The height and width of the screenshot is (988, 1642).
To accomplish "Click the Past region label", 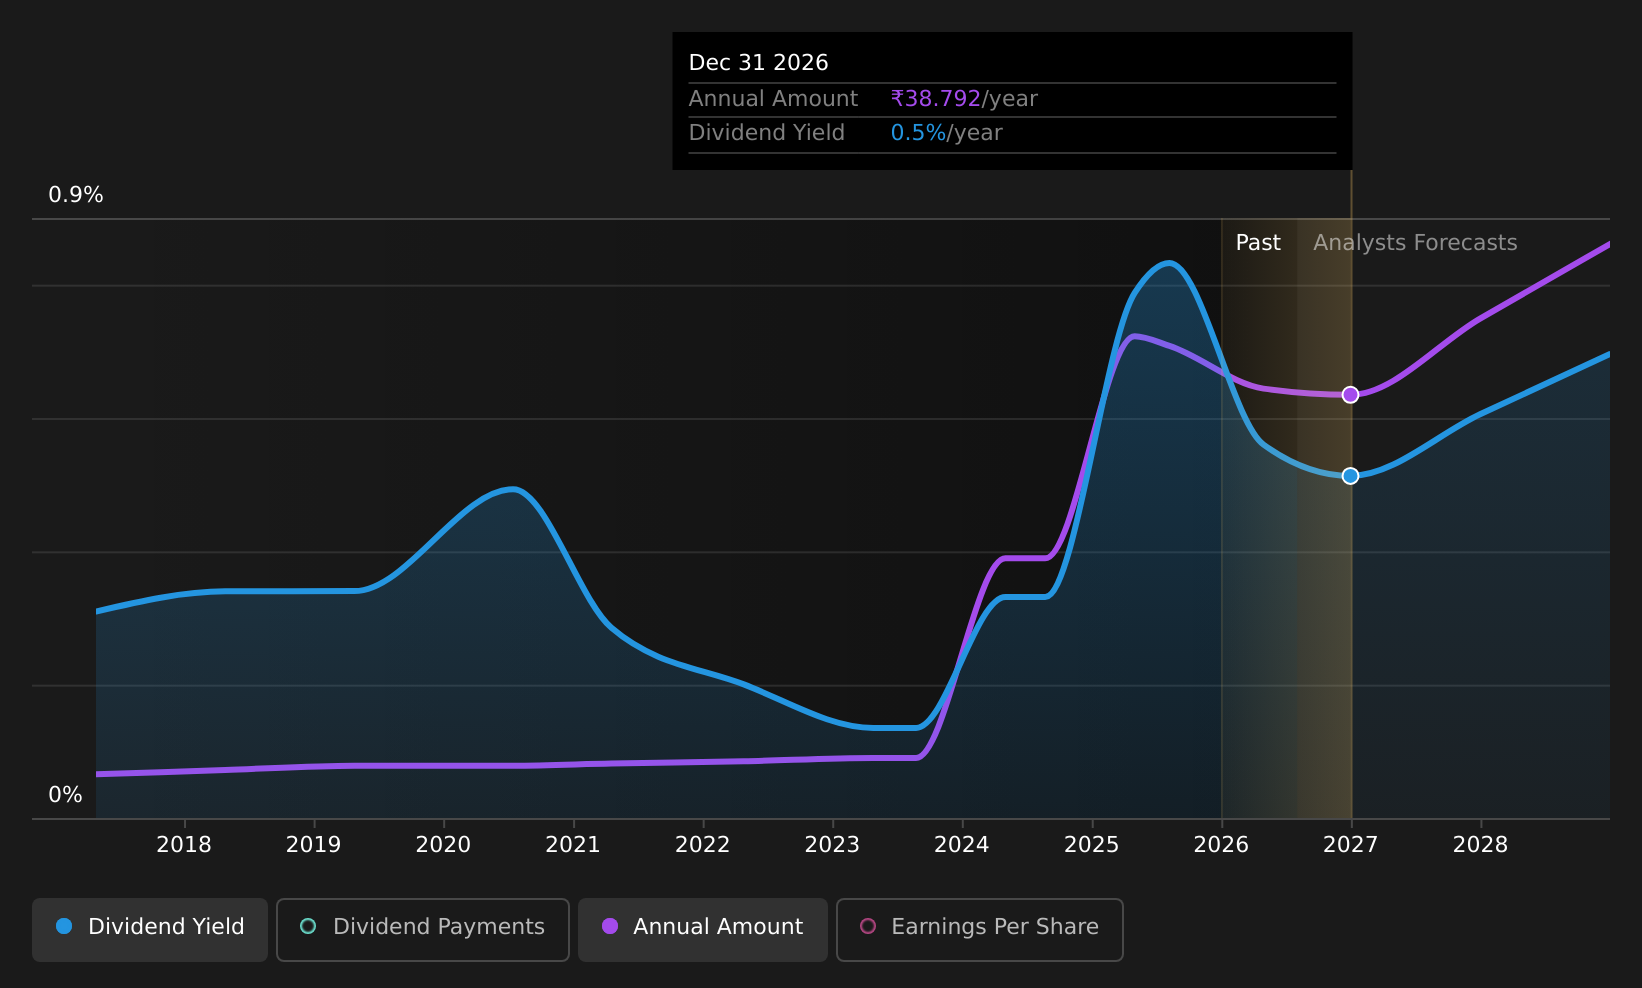I will coord(1258,243).
